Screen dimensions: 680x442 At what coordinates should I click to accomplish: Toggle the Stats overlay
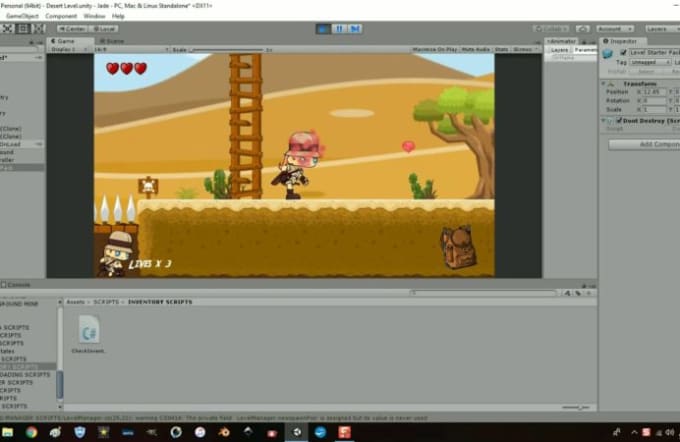pos(501,49)
